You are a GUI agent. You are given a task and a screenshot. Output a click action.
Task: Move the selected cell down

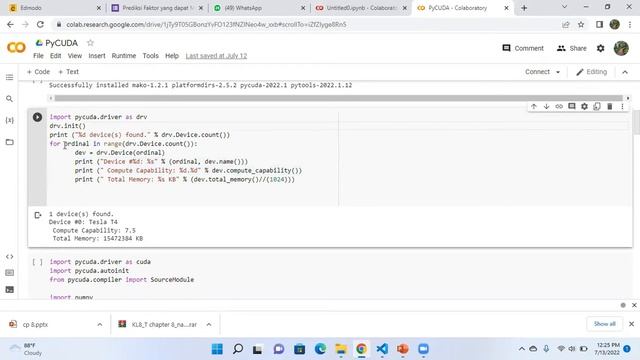click(546, 107)
